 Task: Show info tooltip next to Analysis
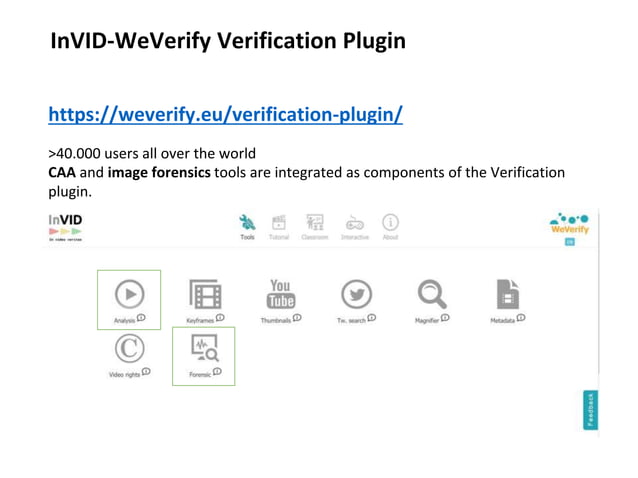141,318
